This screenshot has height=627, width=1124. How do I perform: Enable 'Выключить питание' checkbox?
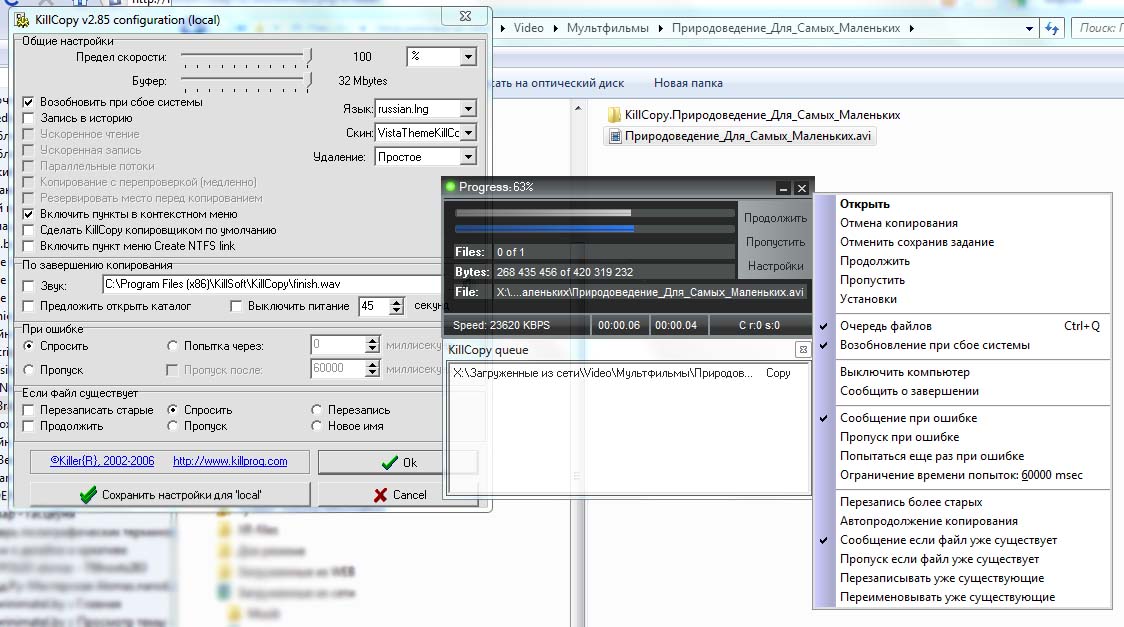236,306
